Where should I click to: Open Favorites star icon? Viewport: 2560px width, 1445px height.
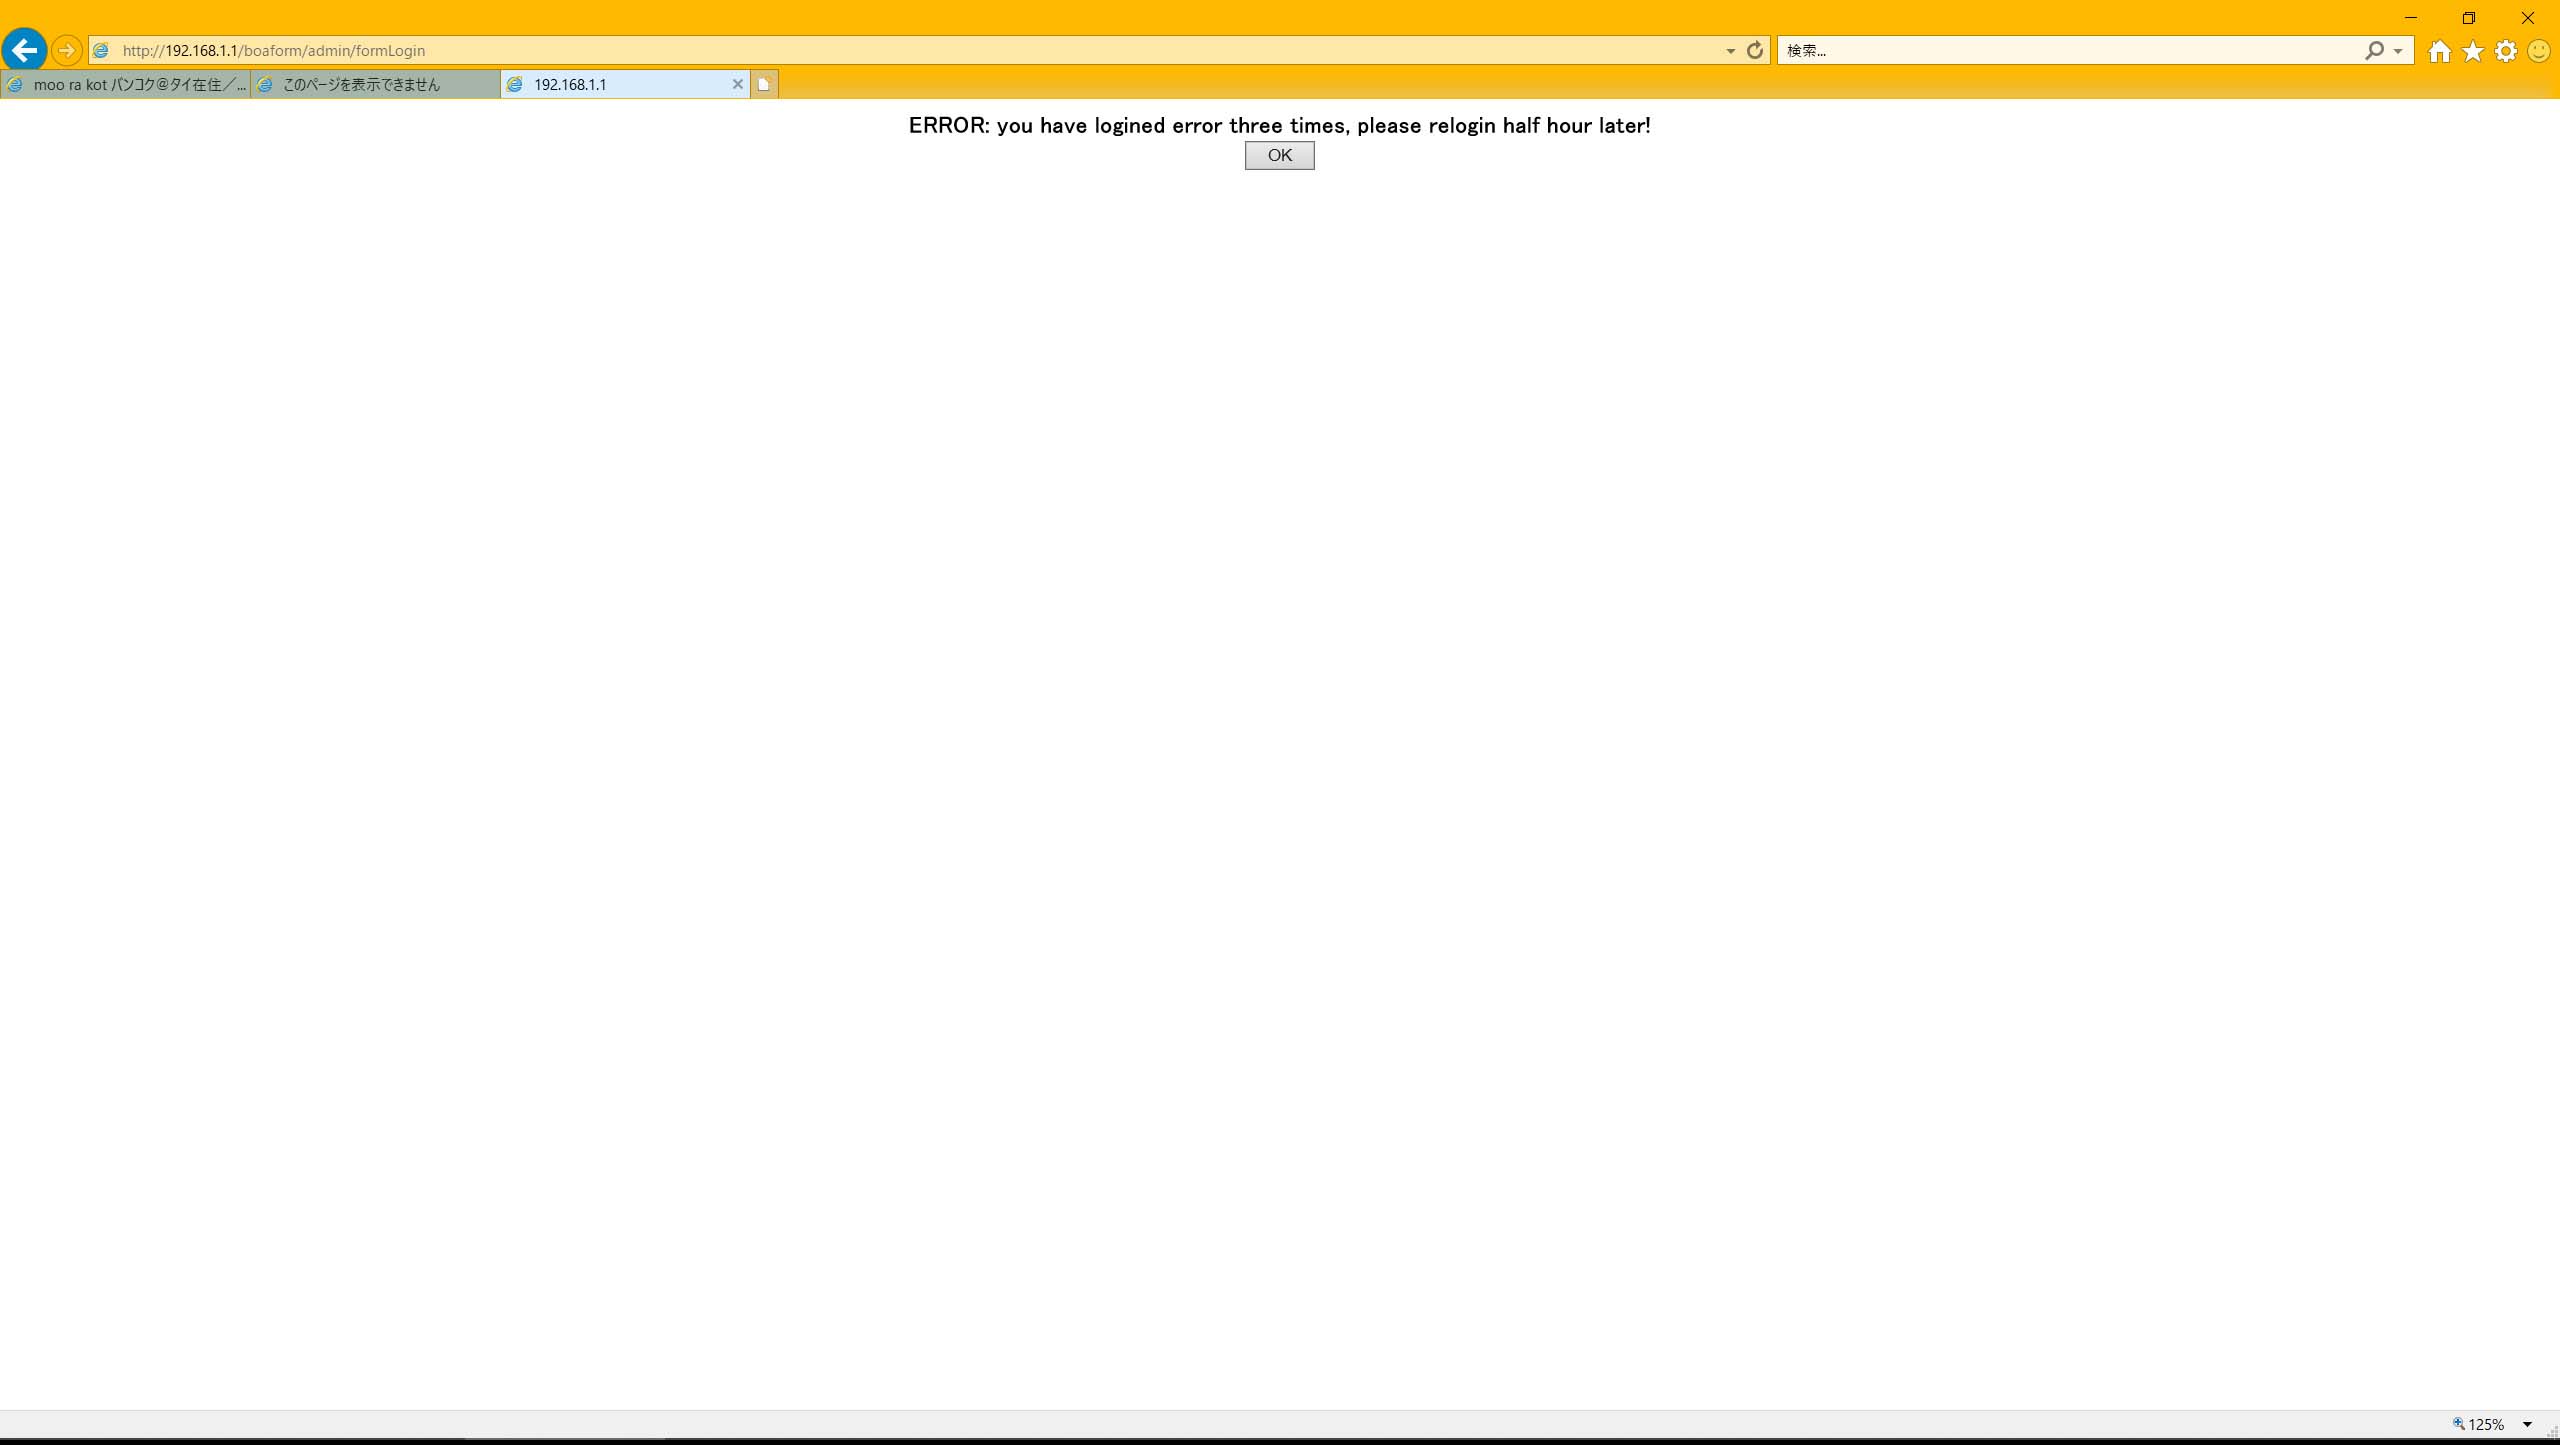click(x=2473, y=51)
